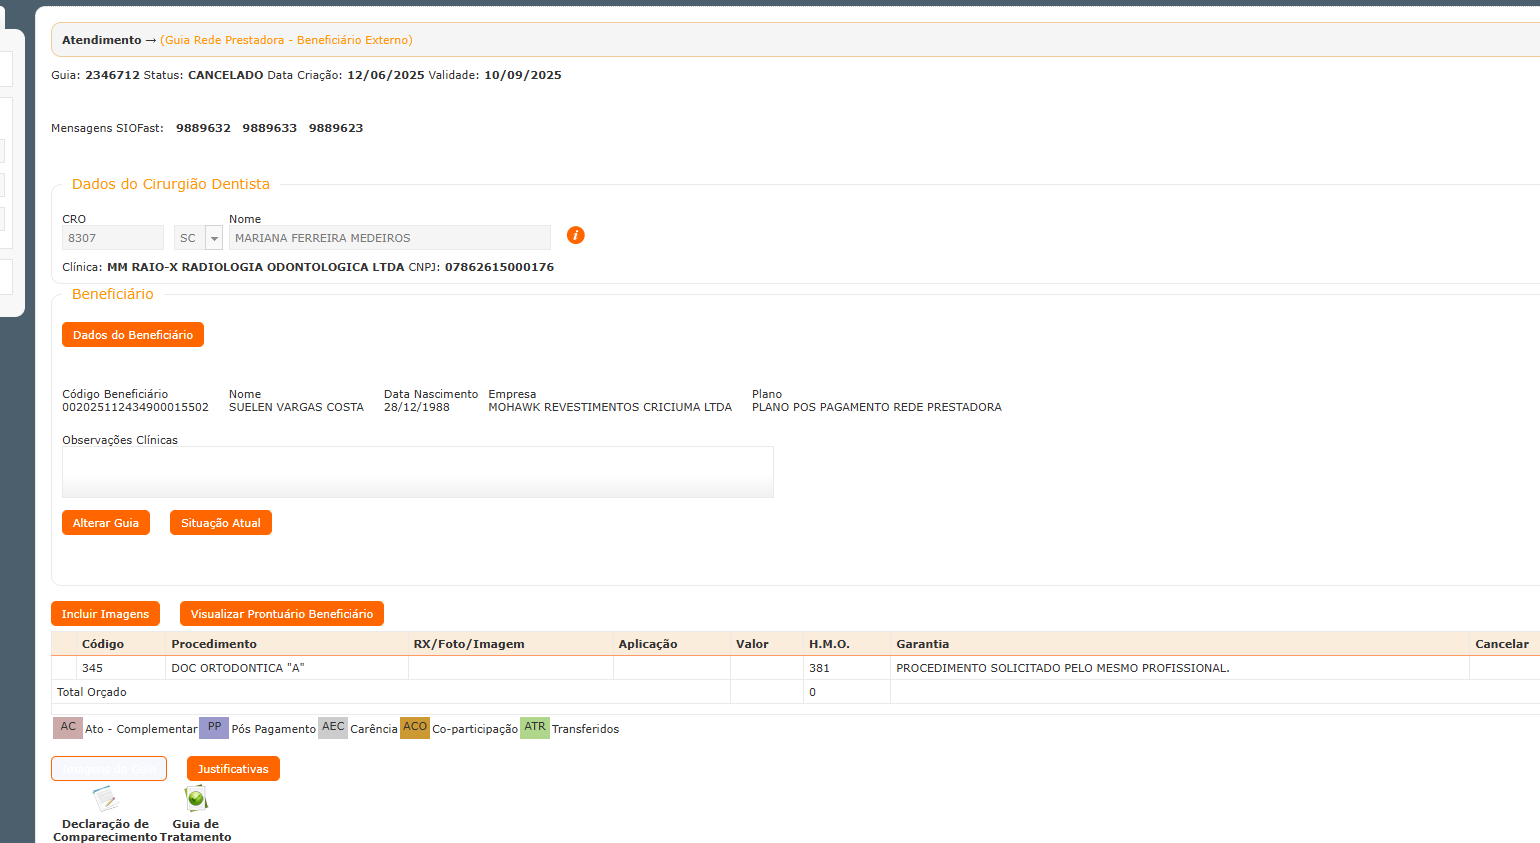Click the AC Ato-Complementar color legend swatch
Screen dimensions: 1540x843
pos(68,728)
